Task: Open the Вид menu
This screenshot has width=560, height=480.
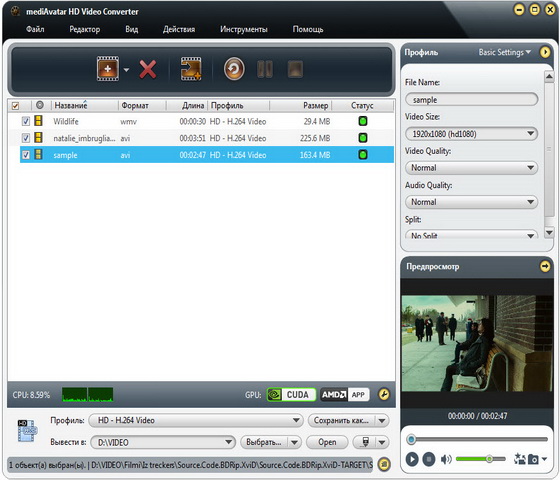Action: pos(131,29)
